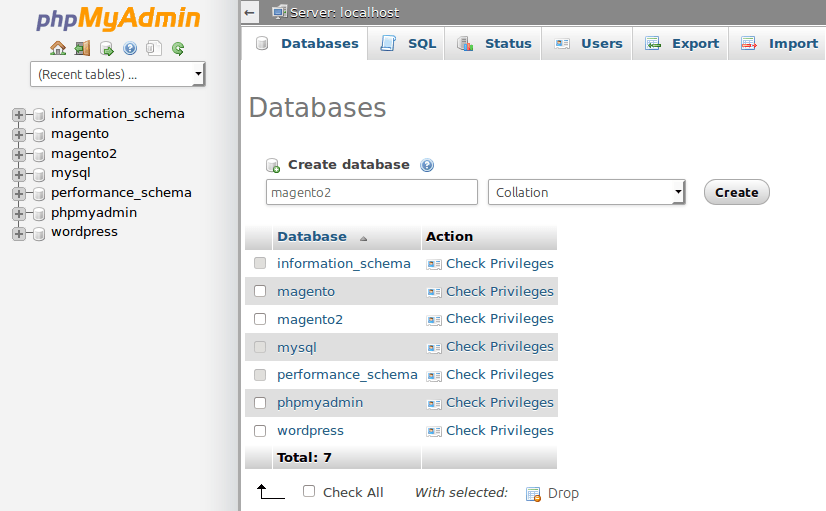Viewport: 826px width, 511px height.
Task: Tick the magento2 database checkbox
Action: [260, 319]
